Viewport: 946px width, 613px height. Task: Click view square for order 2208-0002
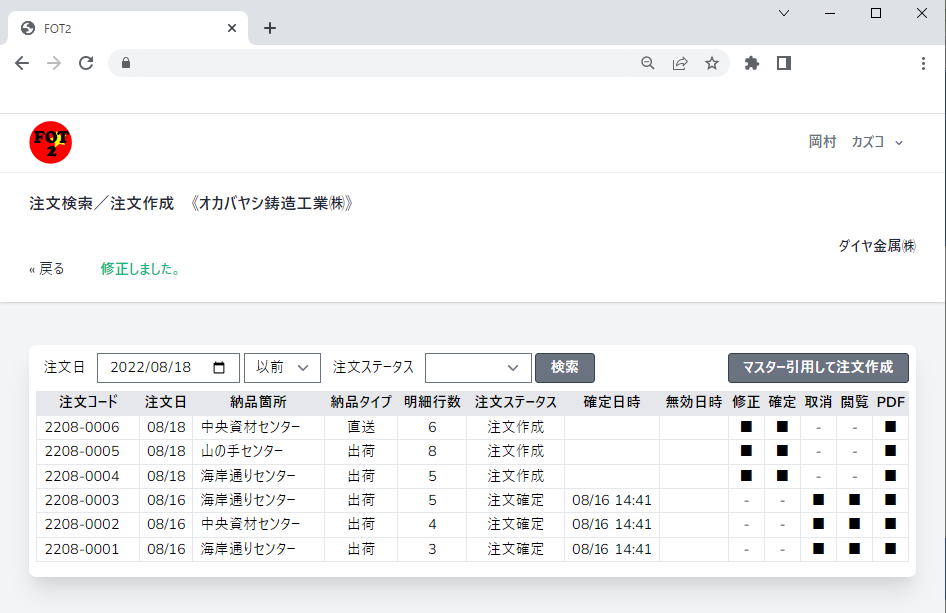pyautogui.click(x=854, y=524)
